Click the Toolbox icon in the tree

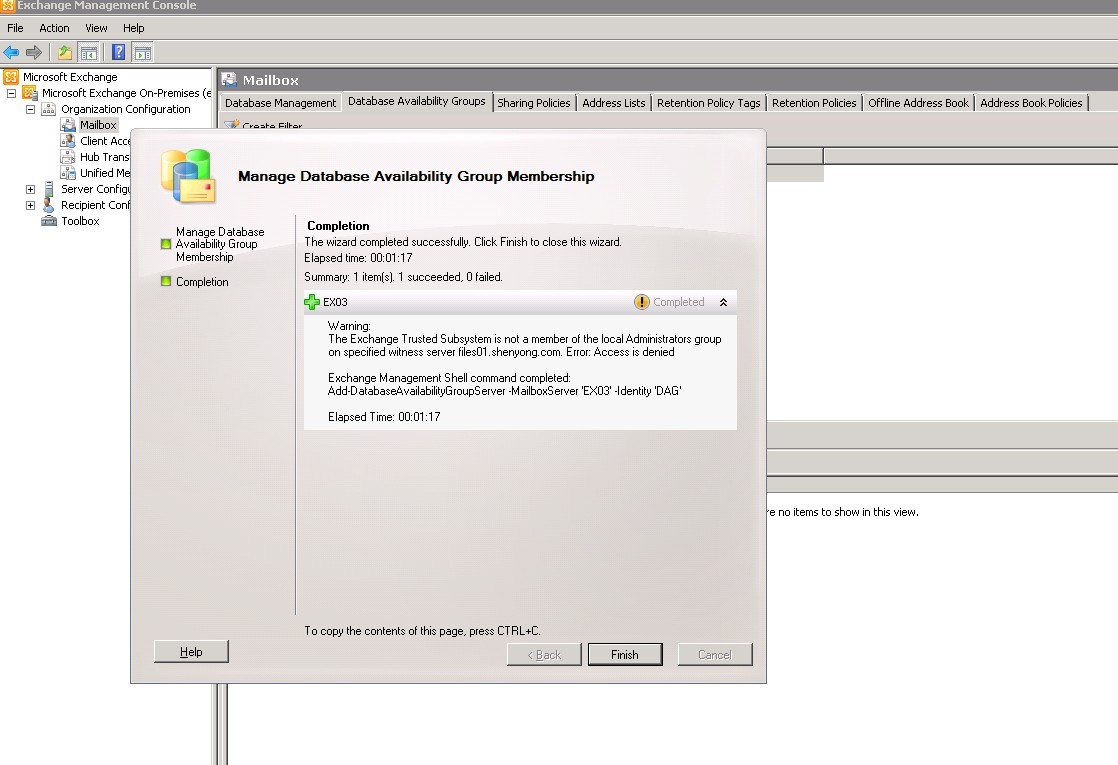48,221
